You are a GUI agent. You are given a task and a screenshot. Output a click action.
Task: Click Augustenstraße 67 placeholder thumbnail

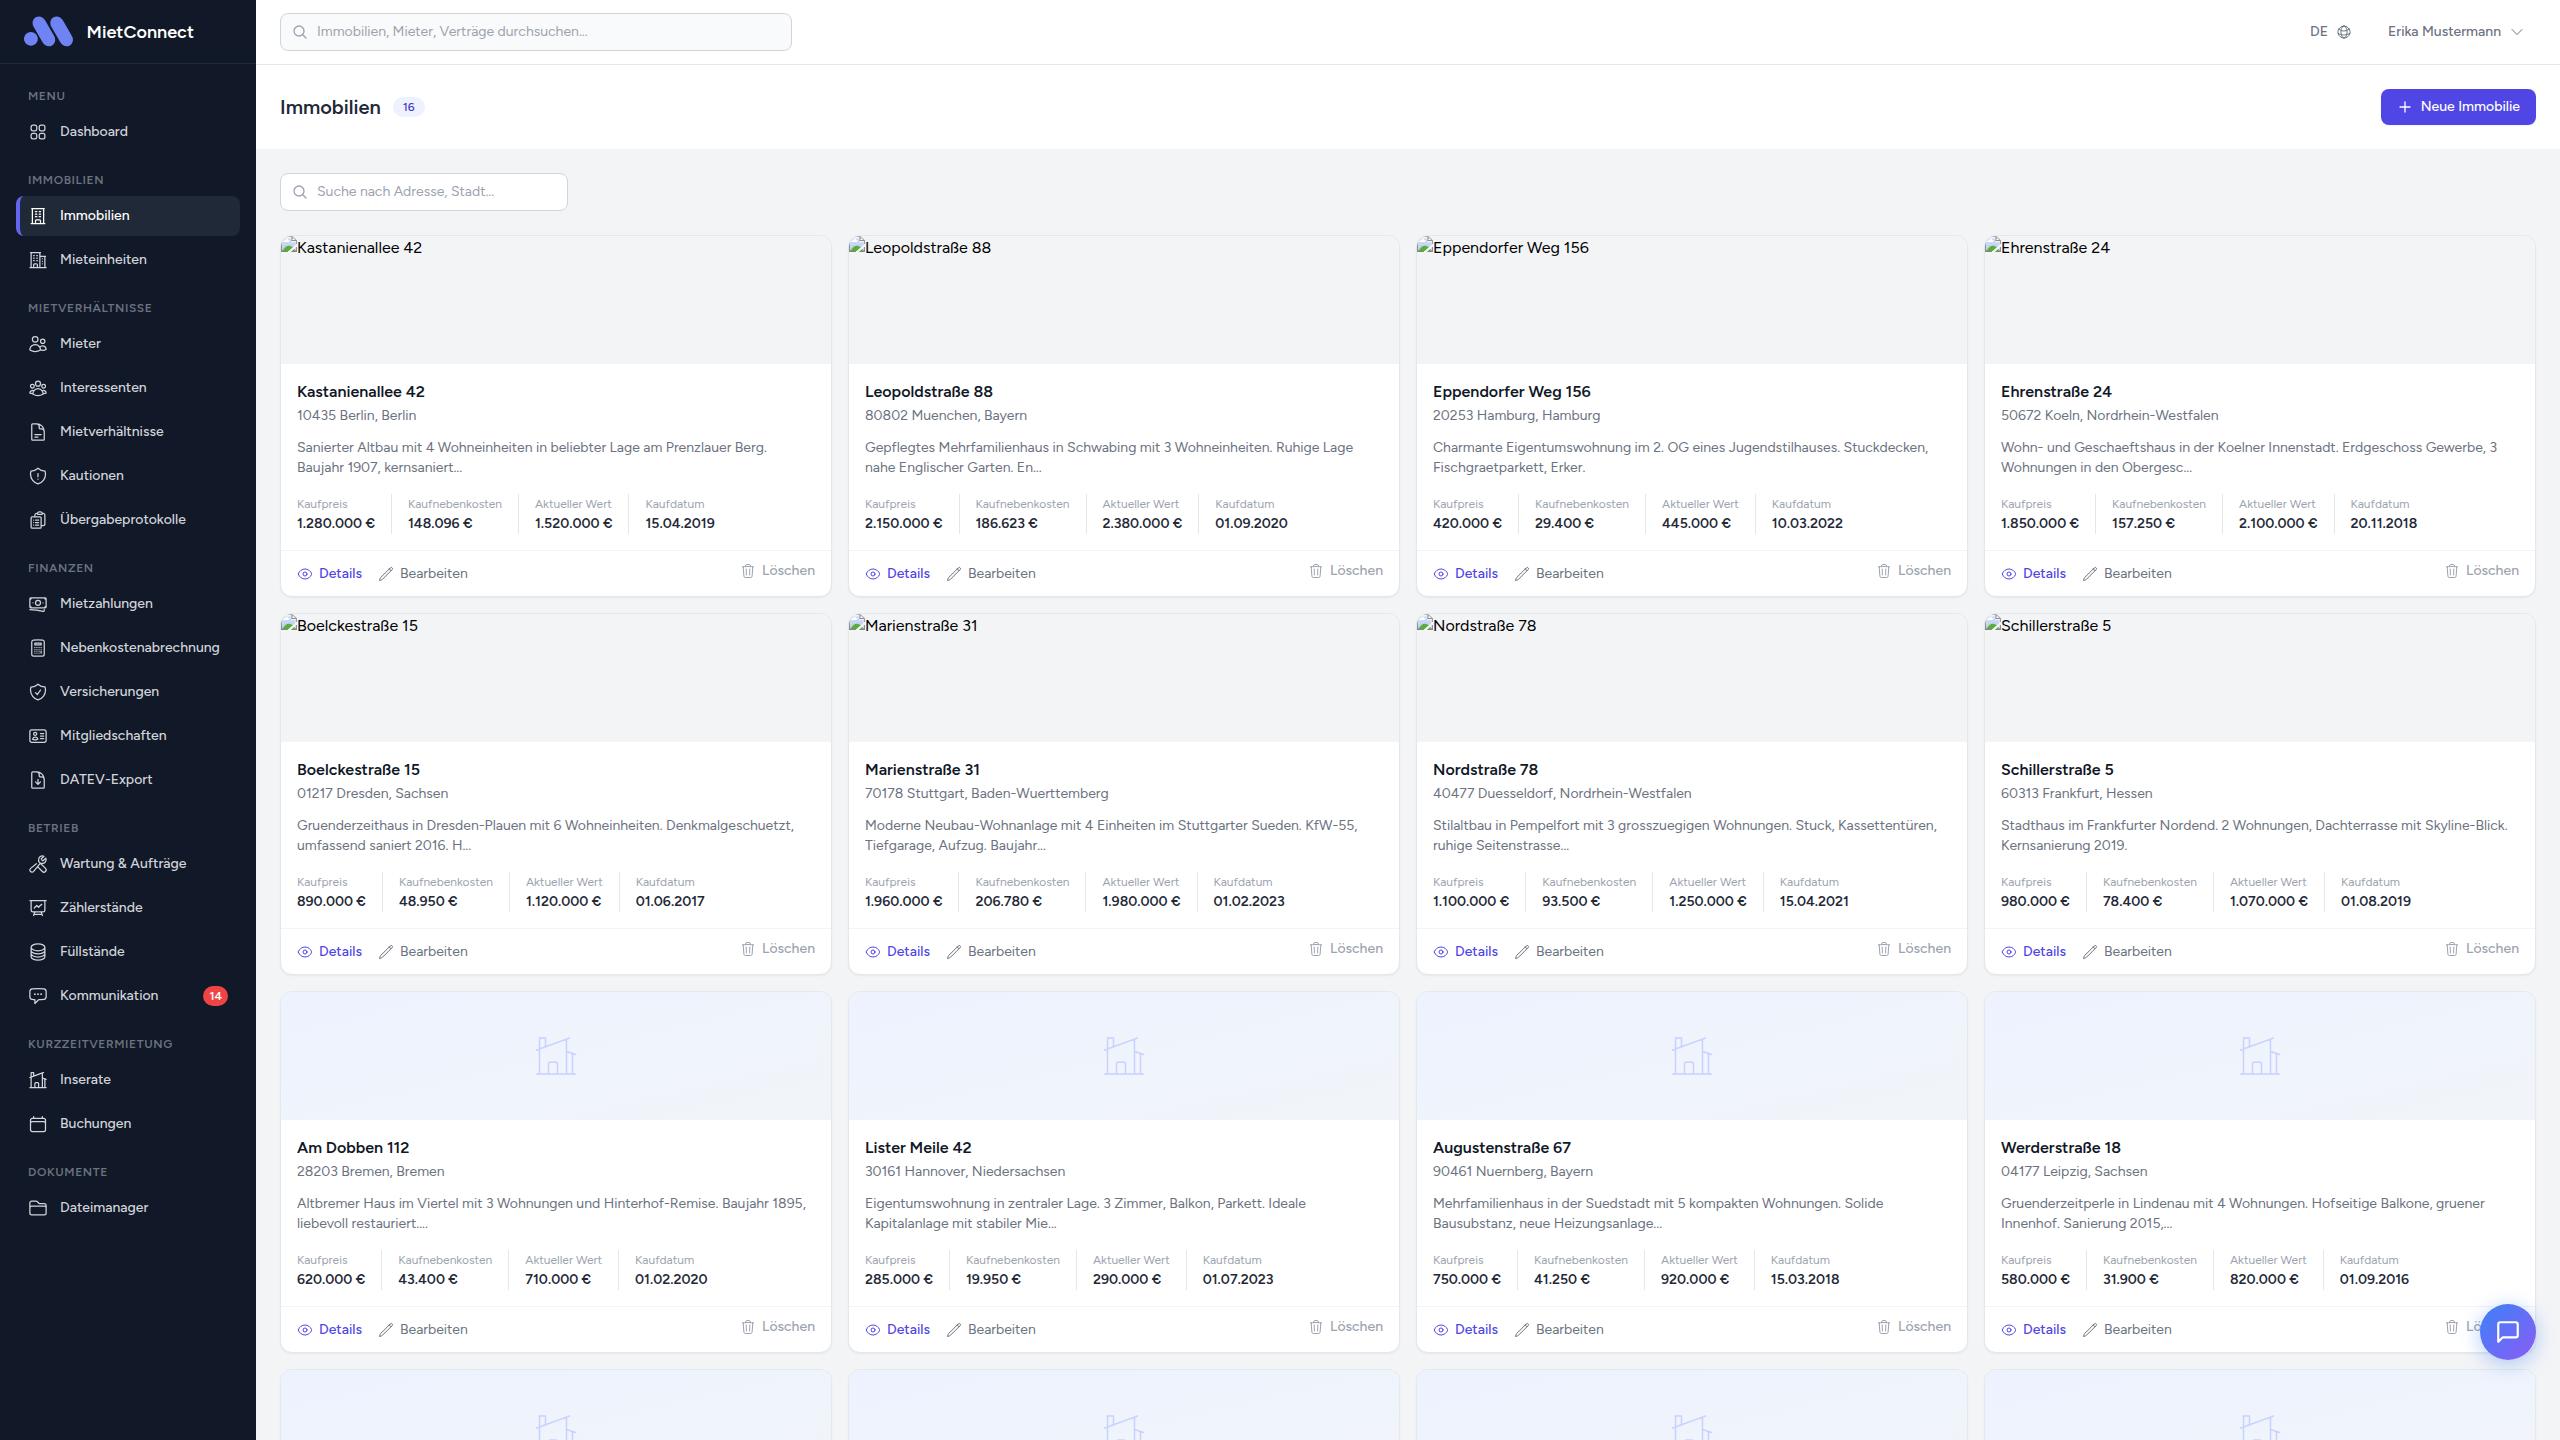coord(1691,1056)
